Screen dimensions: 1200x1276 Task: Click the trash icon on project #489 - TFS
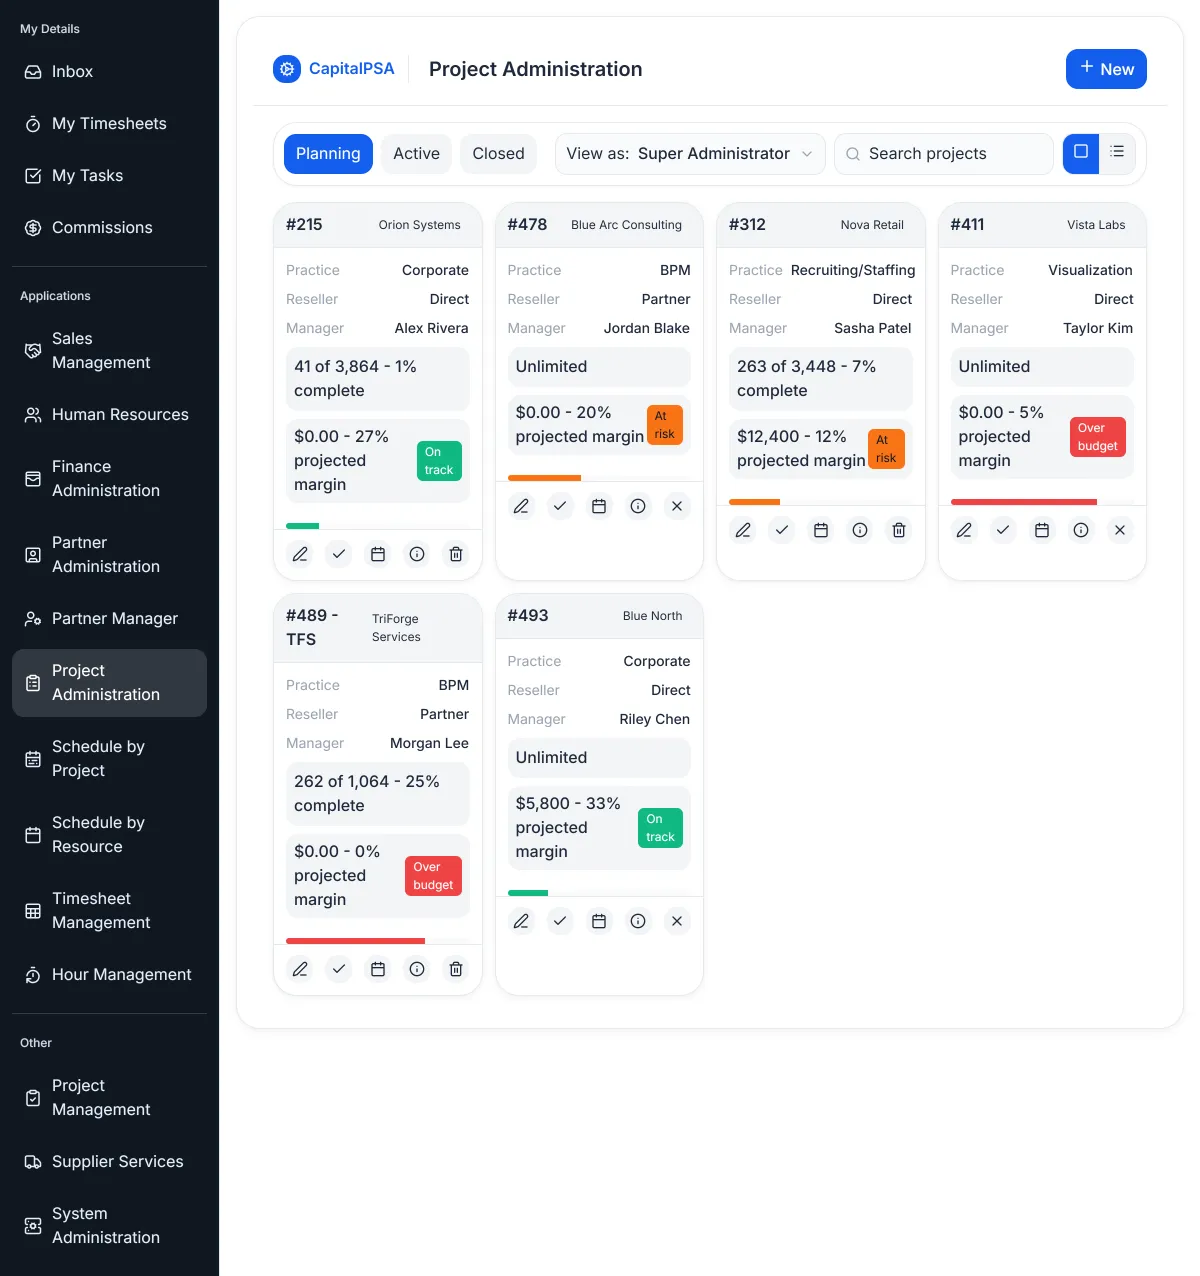455,969
